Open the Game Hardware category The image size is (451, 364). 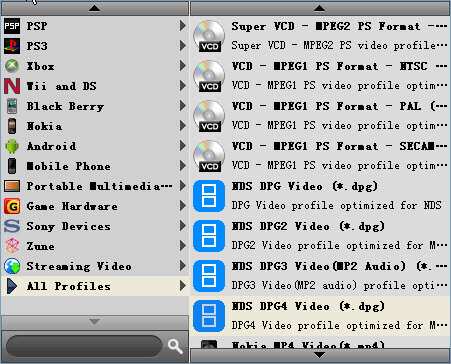click(x=95, y=206)
